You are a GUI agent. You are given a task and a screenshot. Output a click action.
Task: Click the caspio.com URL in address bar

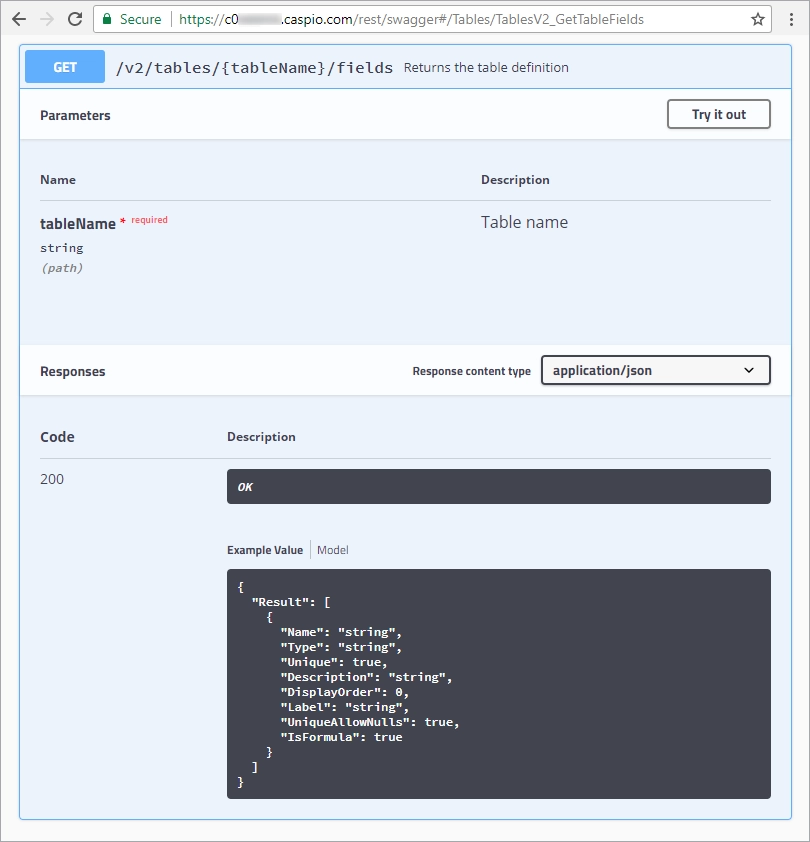click(411, 19)
